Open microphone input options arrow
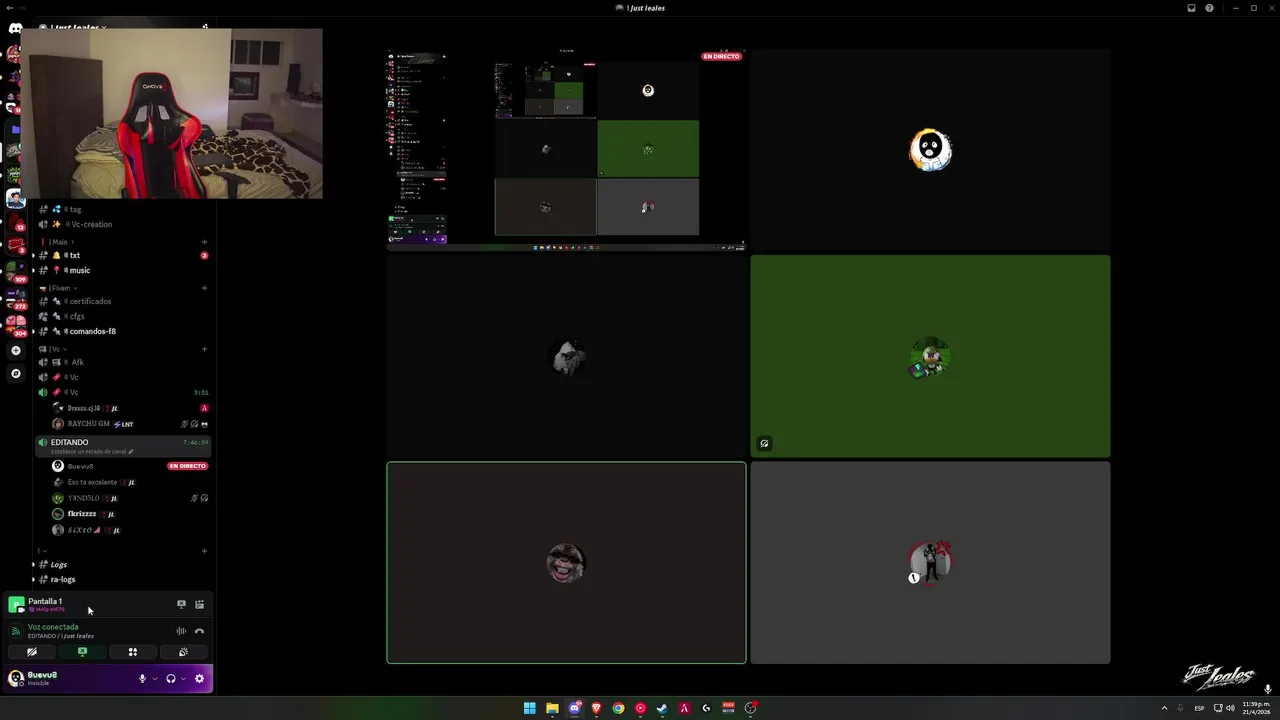Screen dimensions: 1280x720 pos(154,679)
